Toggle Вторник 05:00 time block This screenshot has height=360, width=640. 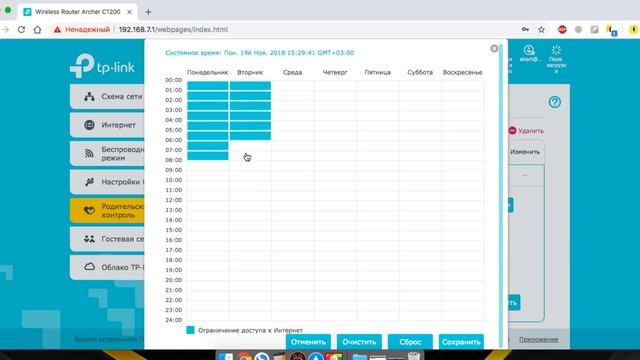250,136
